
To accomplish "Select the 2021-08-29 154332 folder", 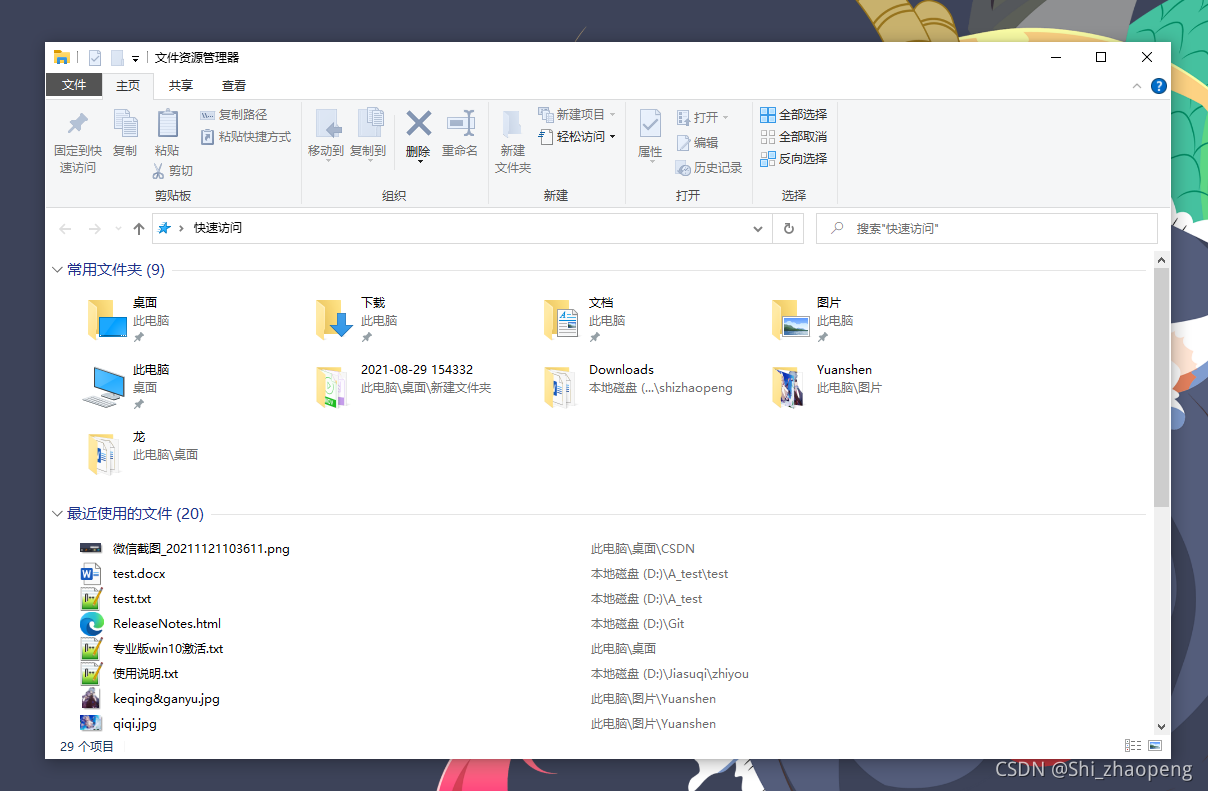I will click(x=405, y=387).
